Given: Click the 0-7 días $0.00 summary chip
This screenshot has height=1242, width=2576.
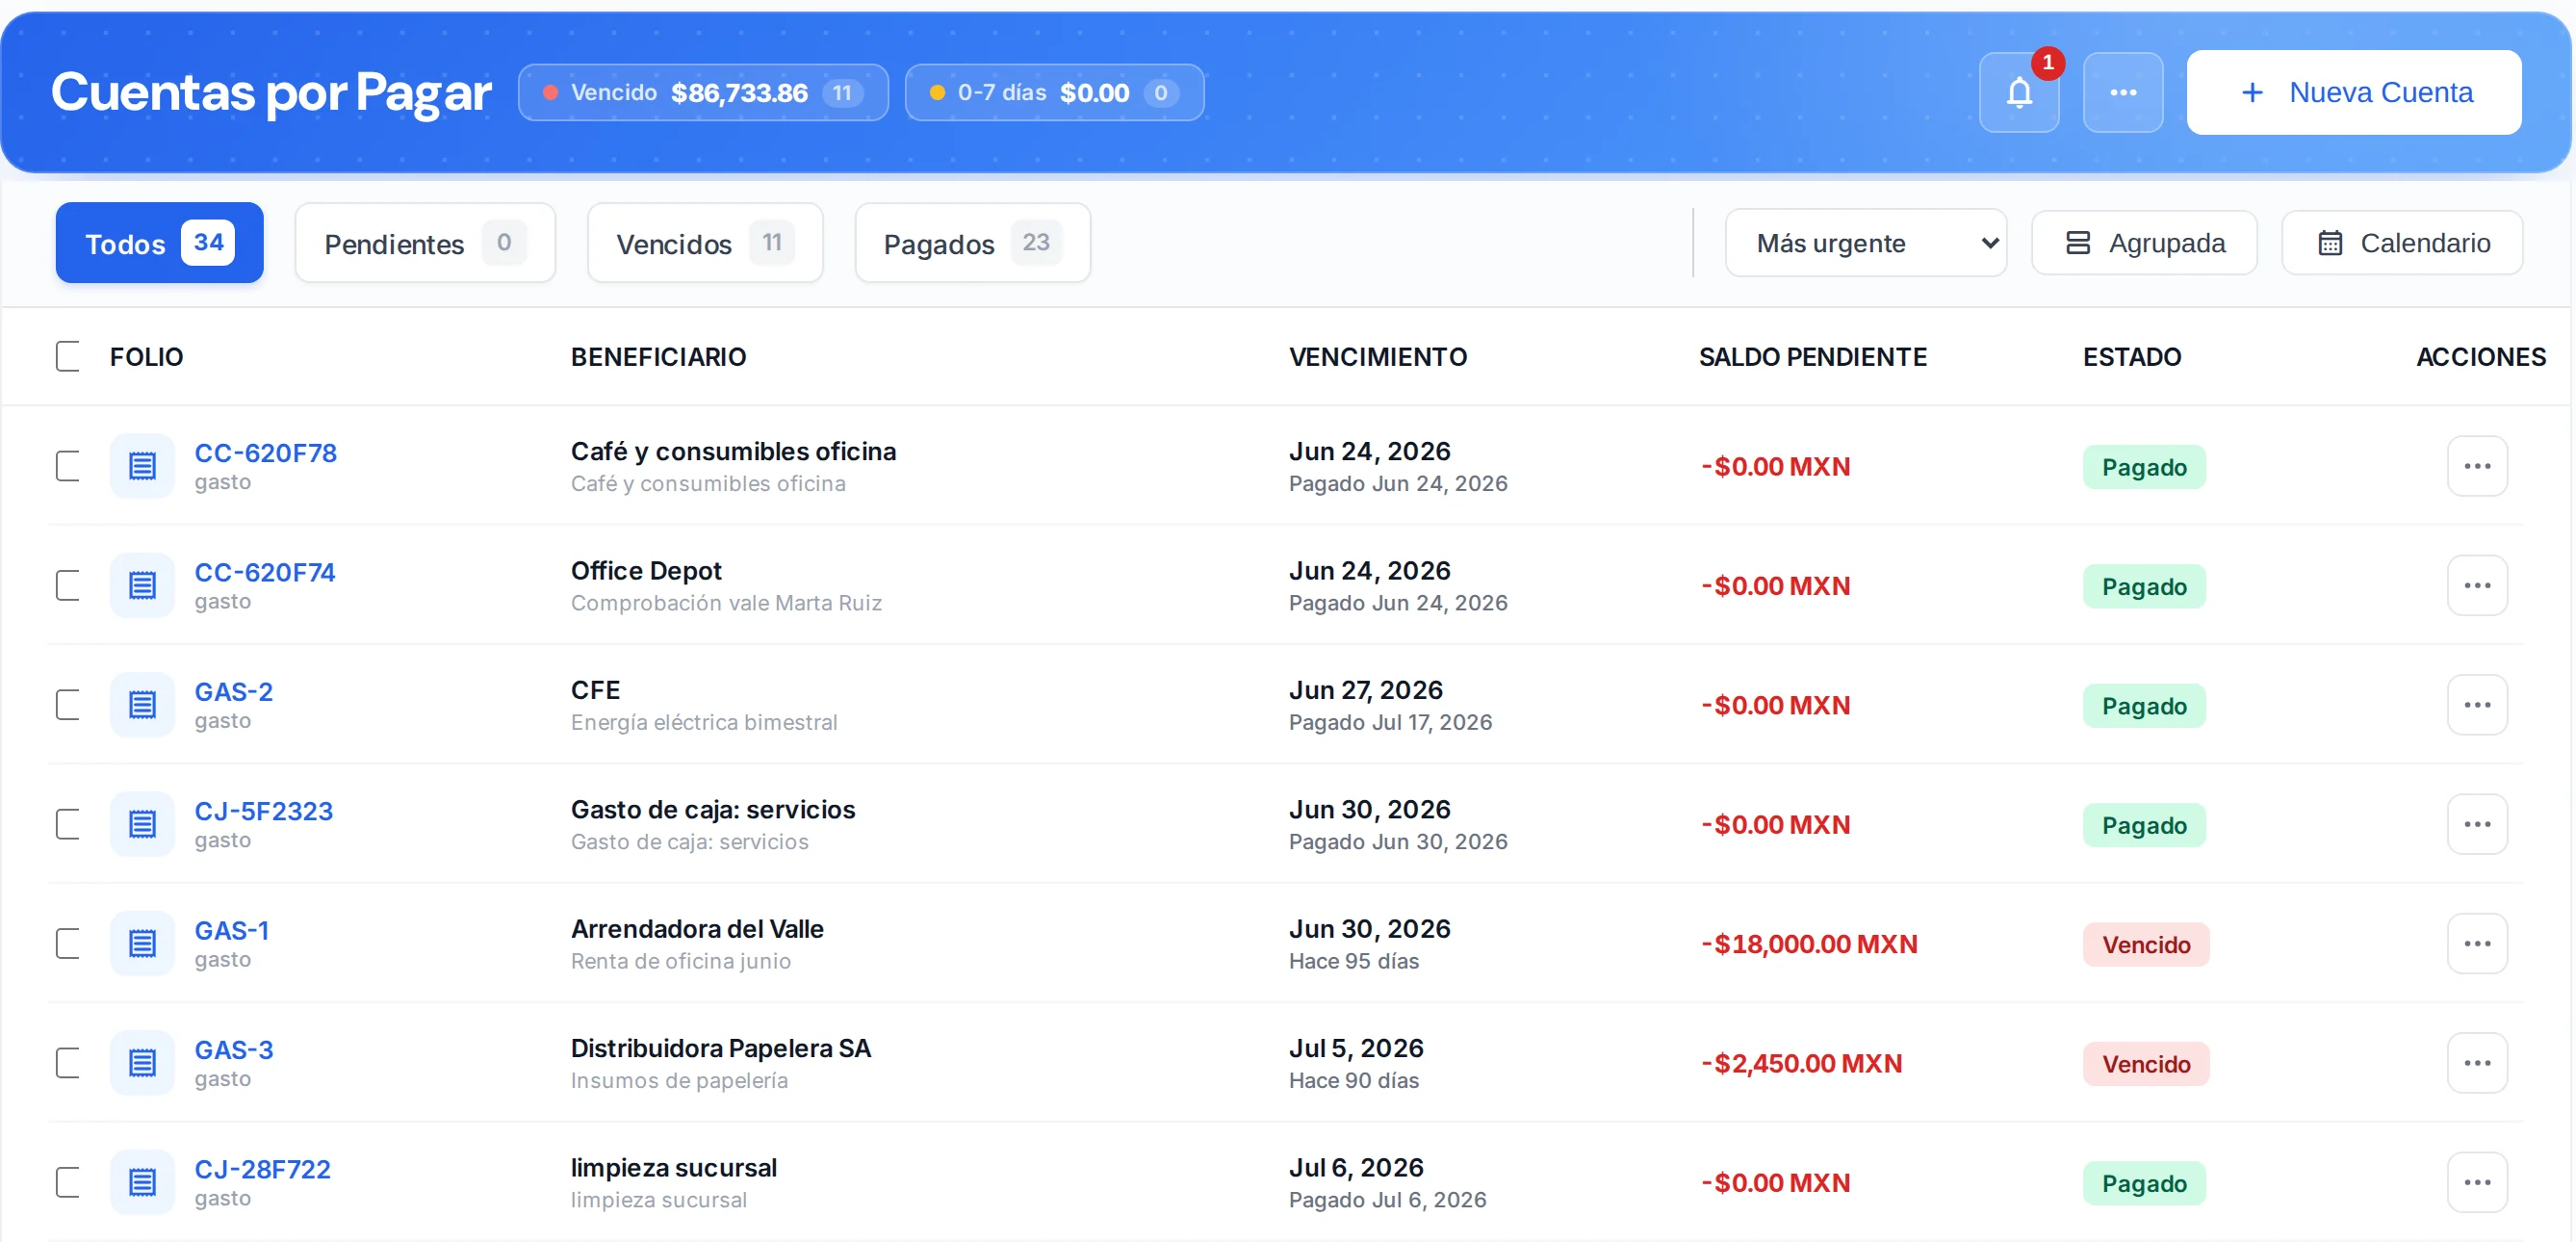Looking at the screenshot, I should coord(1054,93).
